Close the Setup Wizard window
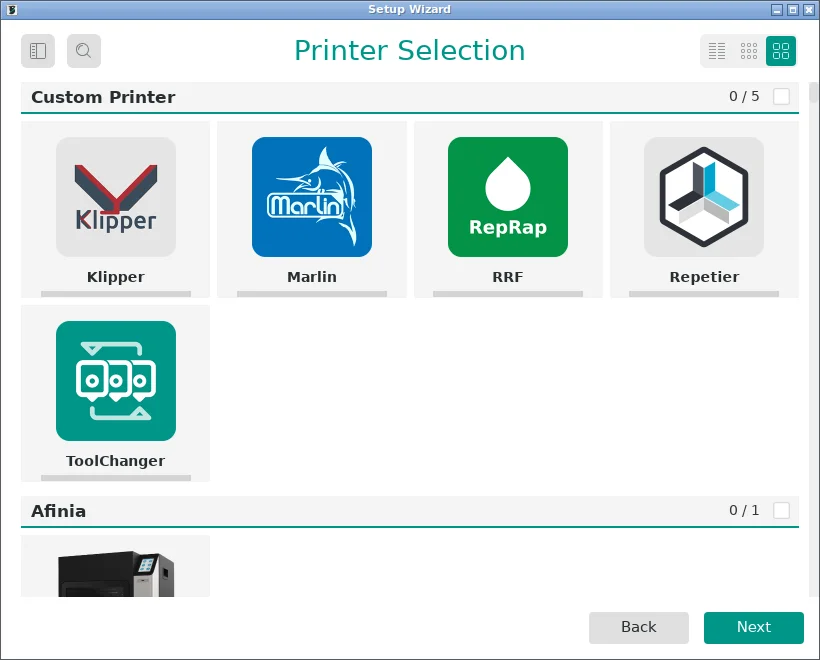Screen dimensions: 820x660 pyautogui.click(x=808, y=9)
